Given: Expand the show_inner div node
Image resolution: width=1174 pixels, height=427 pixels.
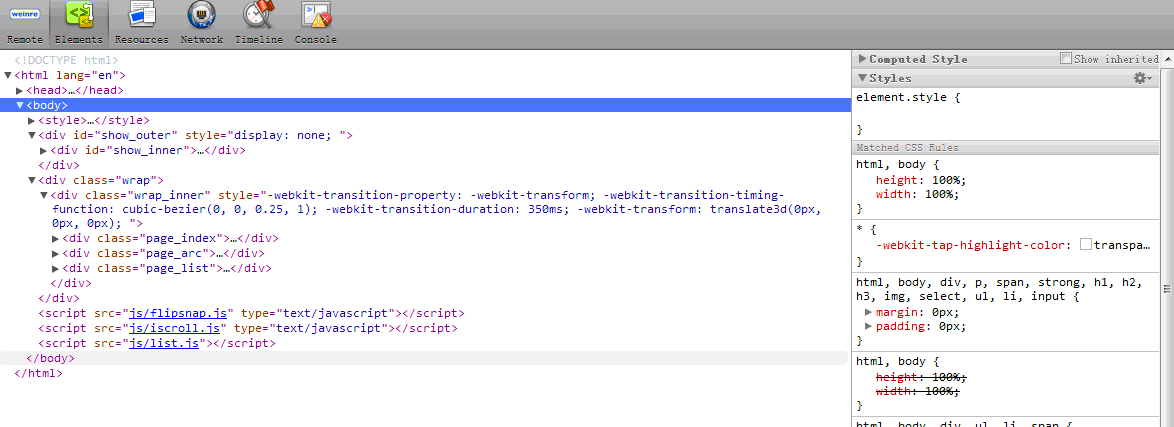Looking at the screenshot, I should (x=43, y=151).
